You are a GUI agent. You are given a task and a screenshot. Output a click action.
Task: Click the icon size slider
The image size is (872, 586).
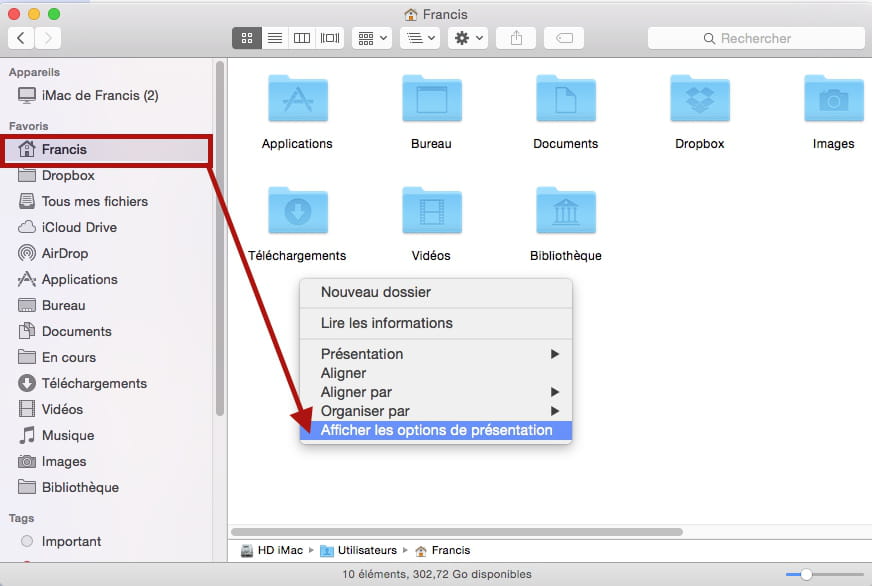824,574
